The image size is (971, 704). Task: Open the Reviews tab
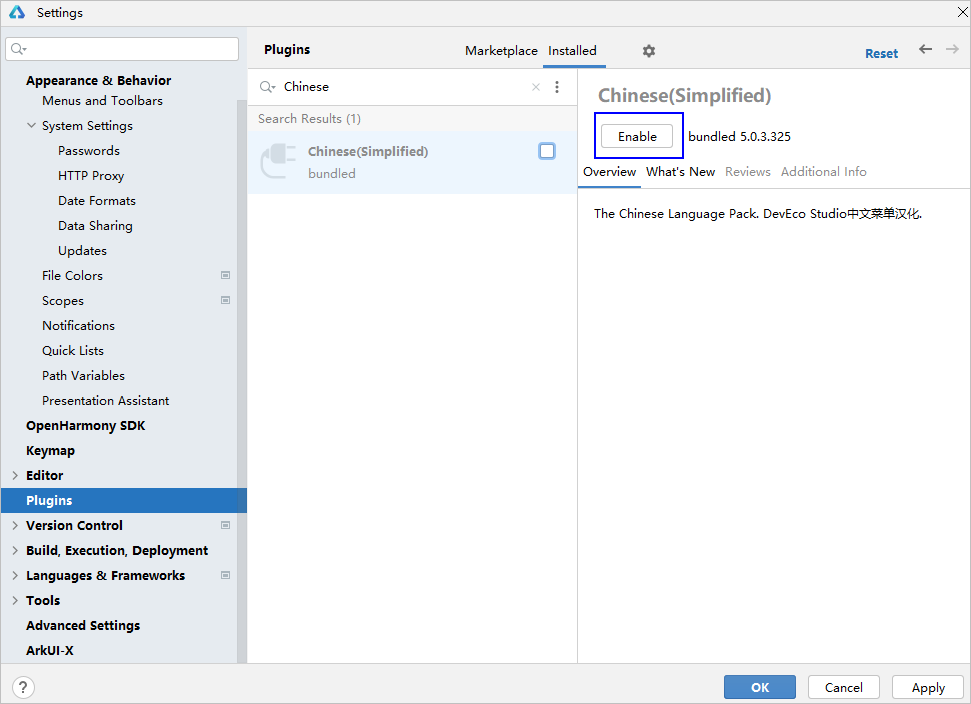tap(747, 172)
